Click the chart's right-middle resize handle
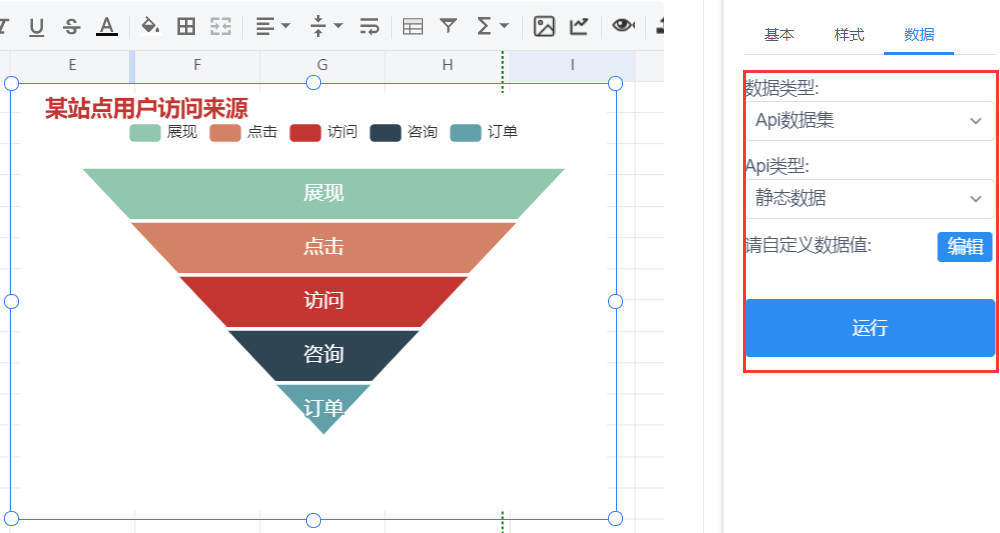This screenshot has height=533, width=1000. point(615,302)
